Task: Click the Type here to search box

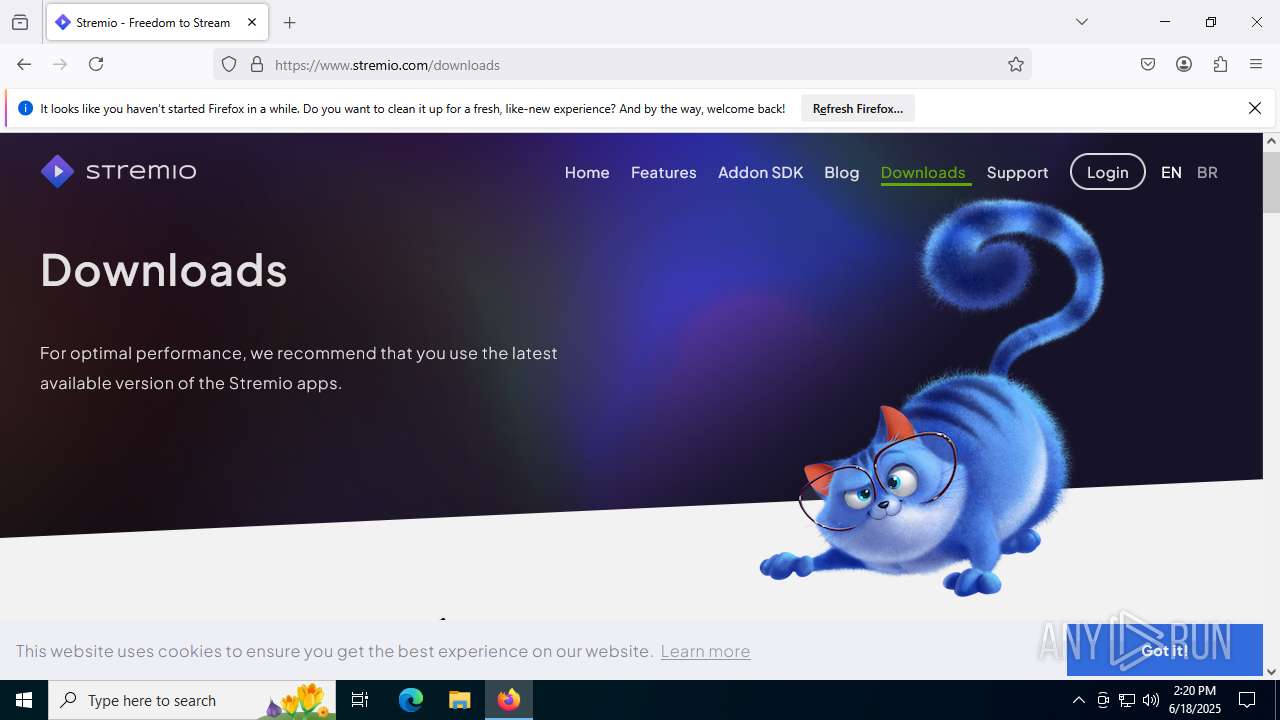Action: click(x=192, y=700)
